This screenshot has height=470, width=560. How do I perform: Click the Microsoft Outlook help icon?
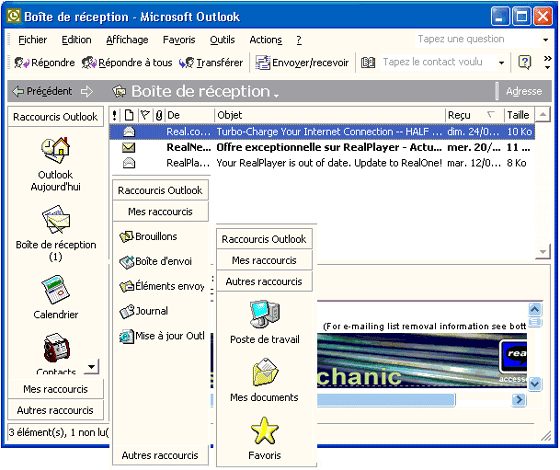pyautogui.click(x=524, y=62)
